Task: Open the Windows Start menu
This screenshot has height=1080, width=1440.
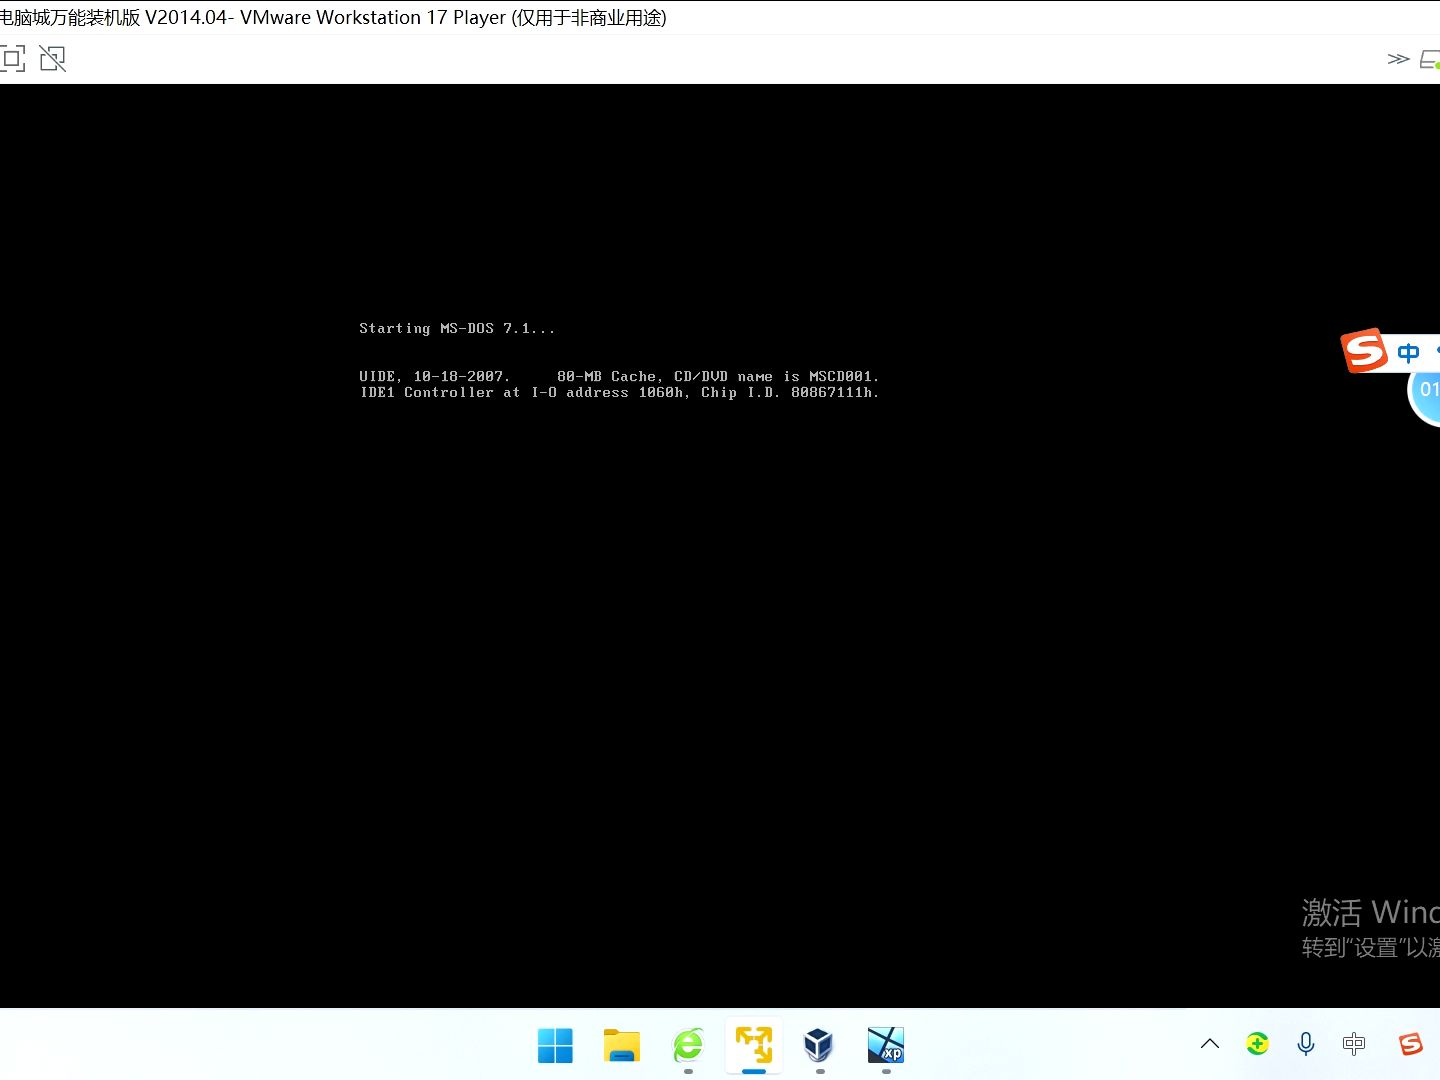Action: 555,1046
